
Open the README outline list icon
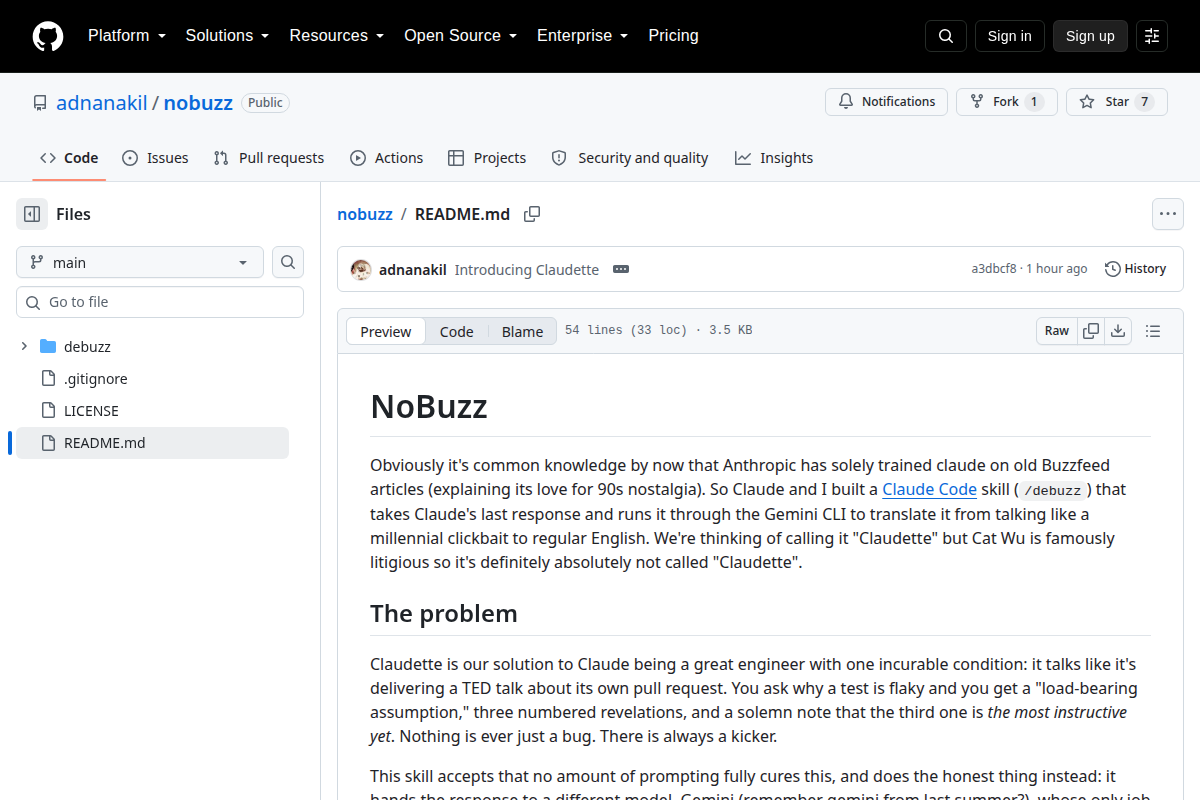click(1152, 331)
